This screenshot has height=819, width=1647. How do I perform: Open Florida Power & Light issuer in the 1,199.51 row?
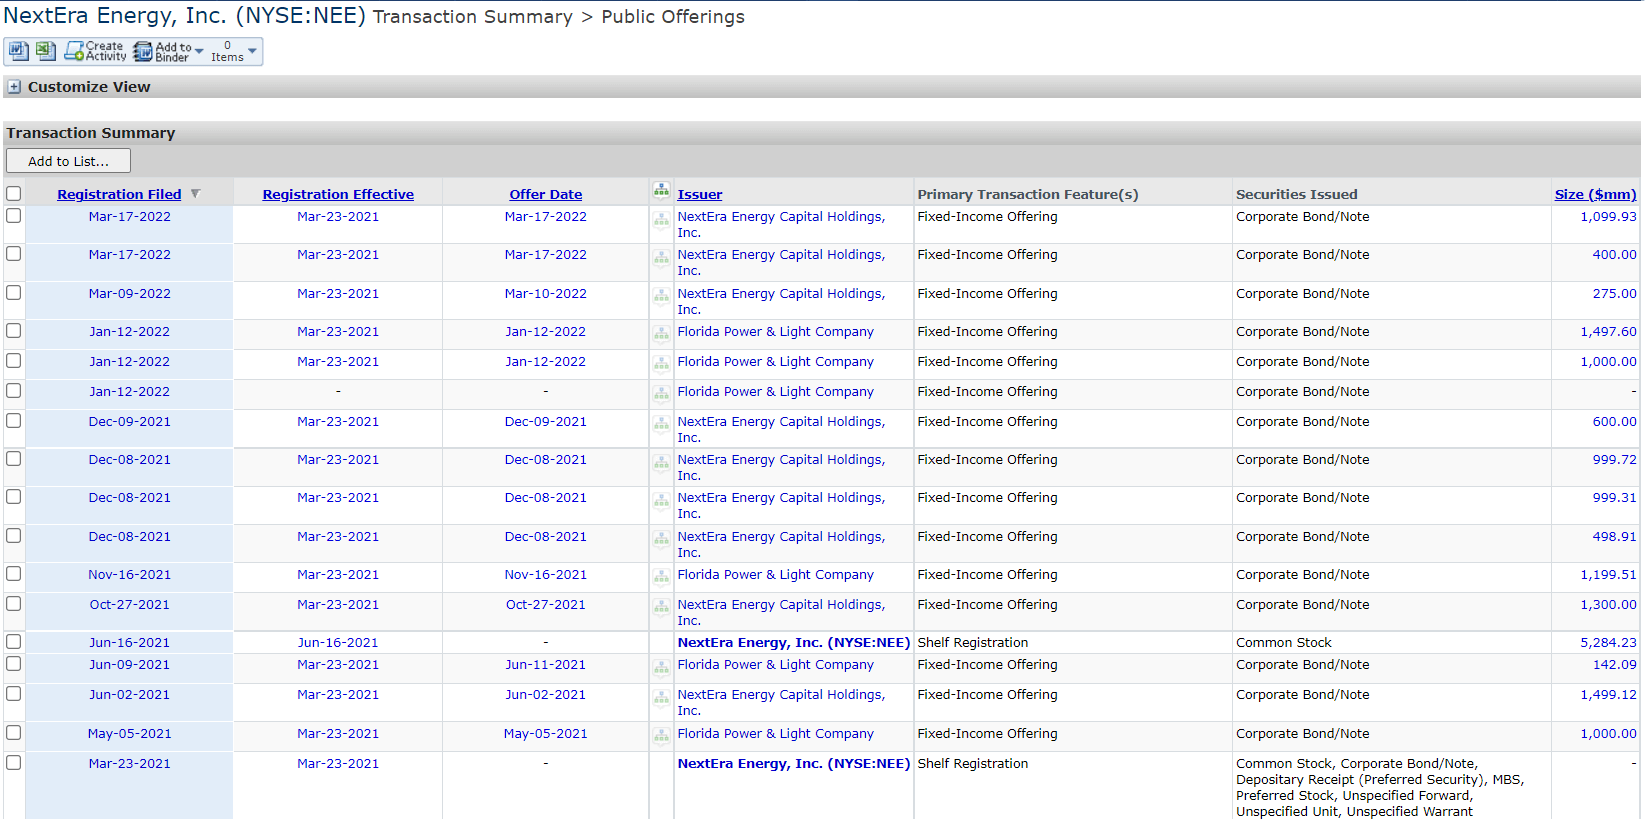775,574
